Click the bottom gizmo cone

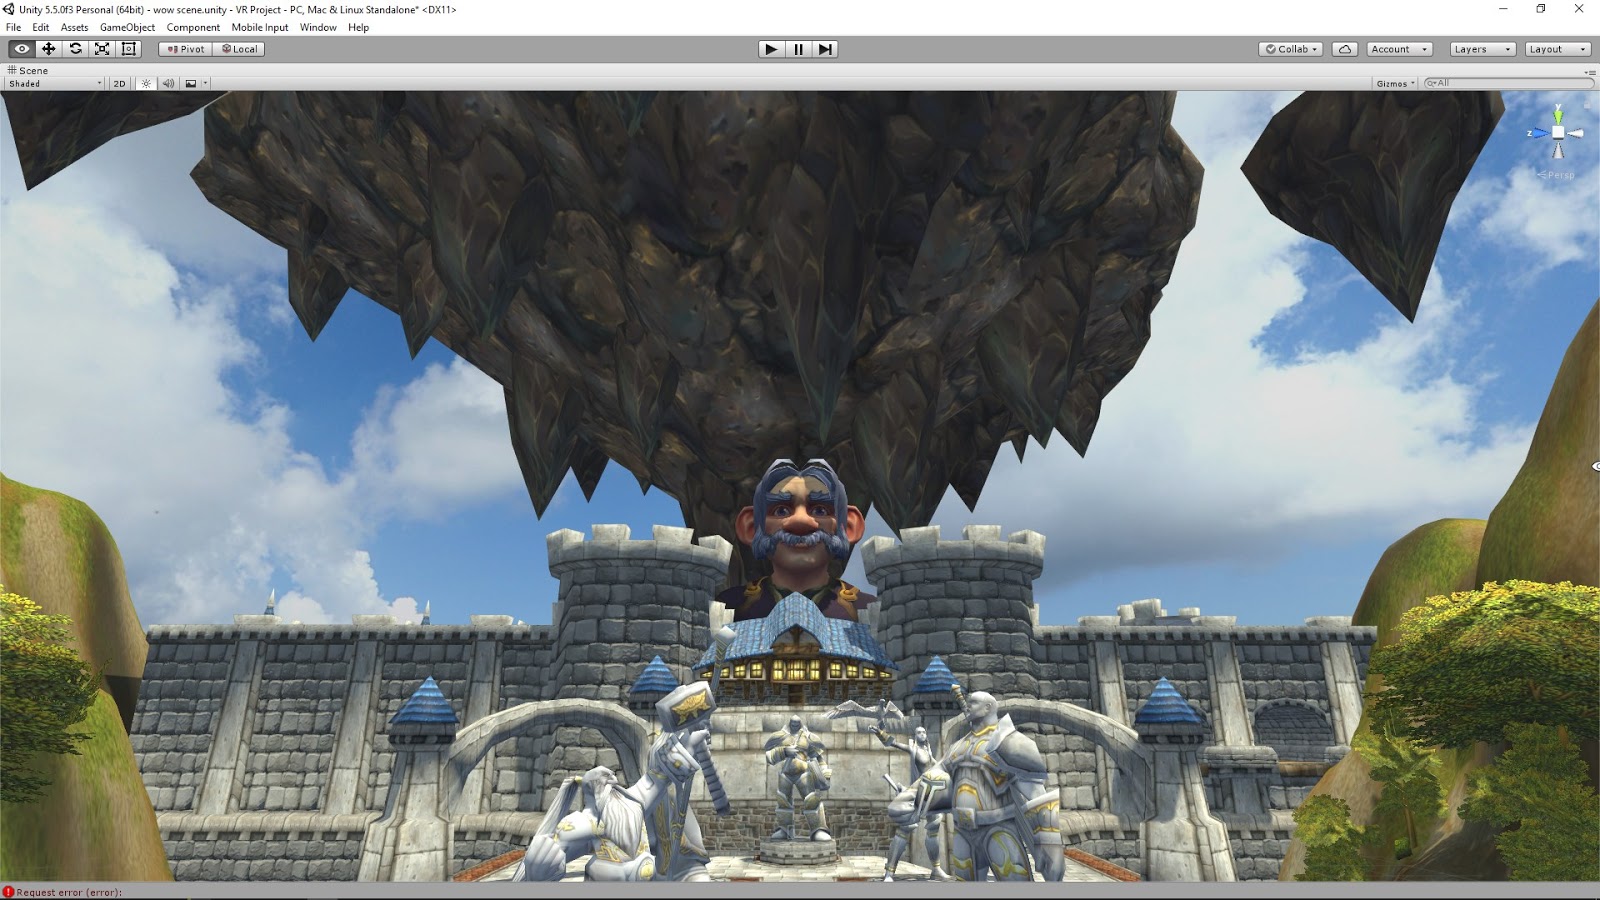point(1558,150)
